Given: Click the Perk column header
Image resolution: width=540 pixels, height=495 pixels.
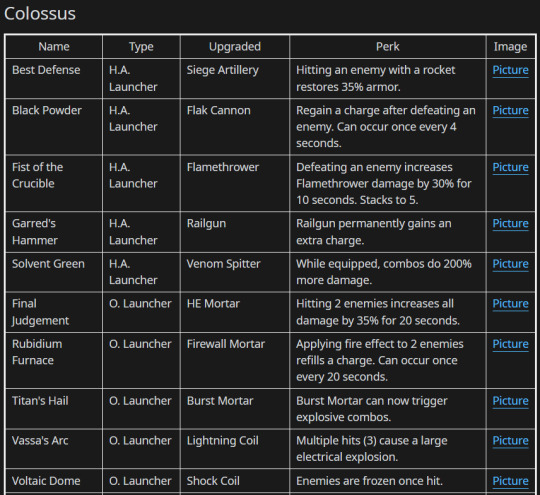Looking at the screenshot, I should 387,47.
